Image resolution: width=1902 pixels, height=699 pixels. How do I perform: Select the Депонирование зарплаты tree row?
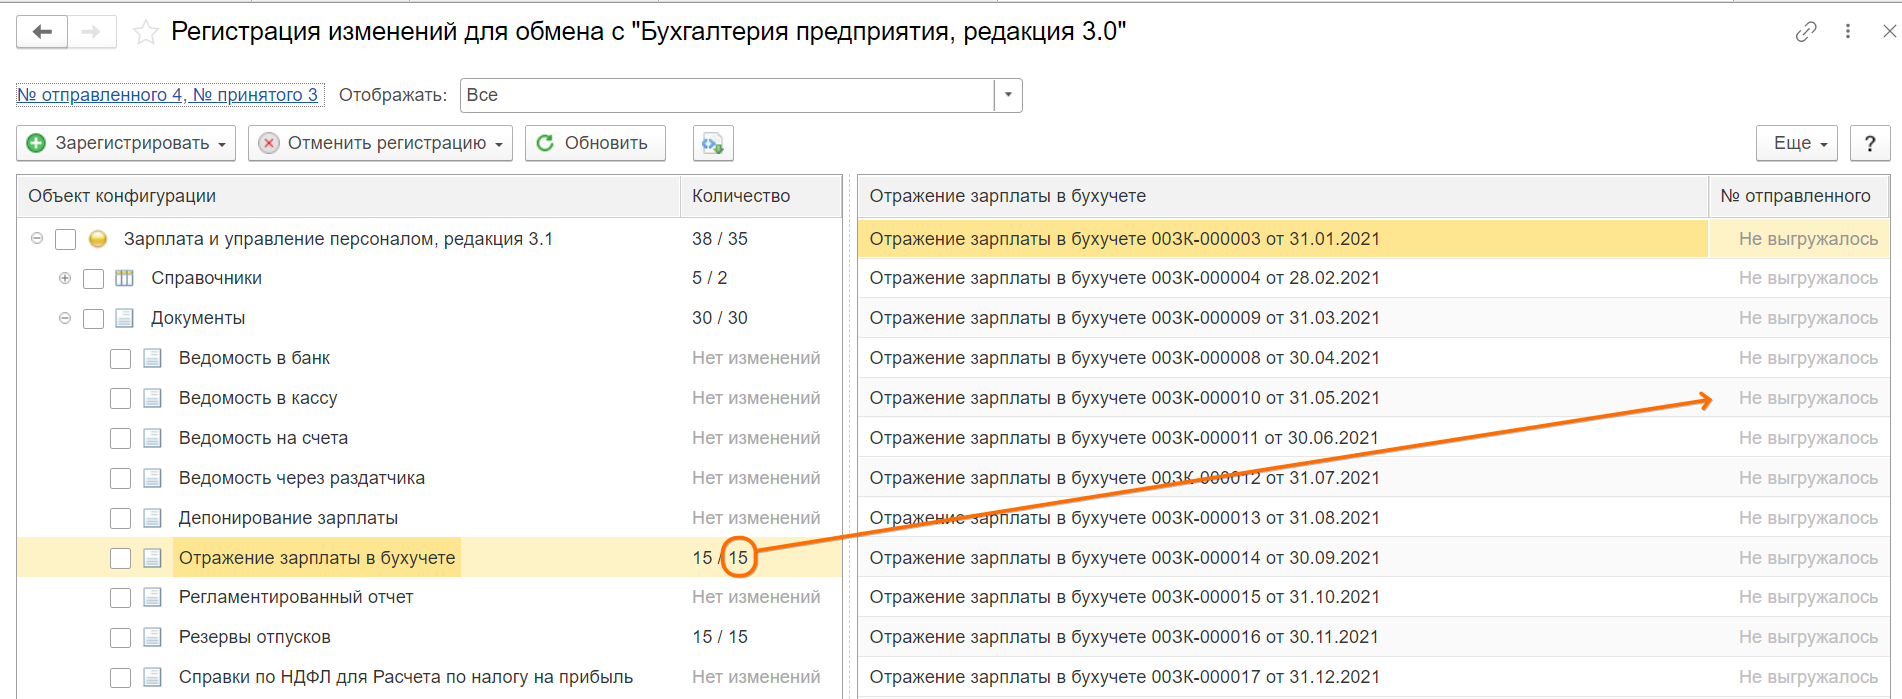click(429, 518)
